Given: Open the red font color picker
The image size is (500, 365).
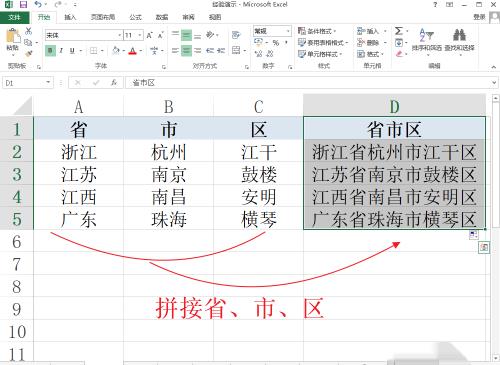Looking at the screenshot, I should click(133, 51).
